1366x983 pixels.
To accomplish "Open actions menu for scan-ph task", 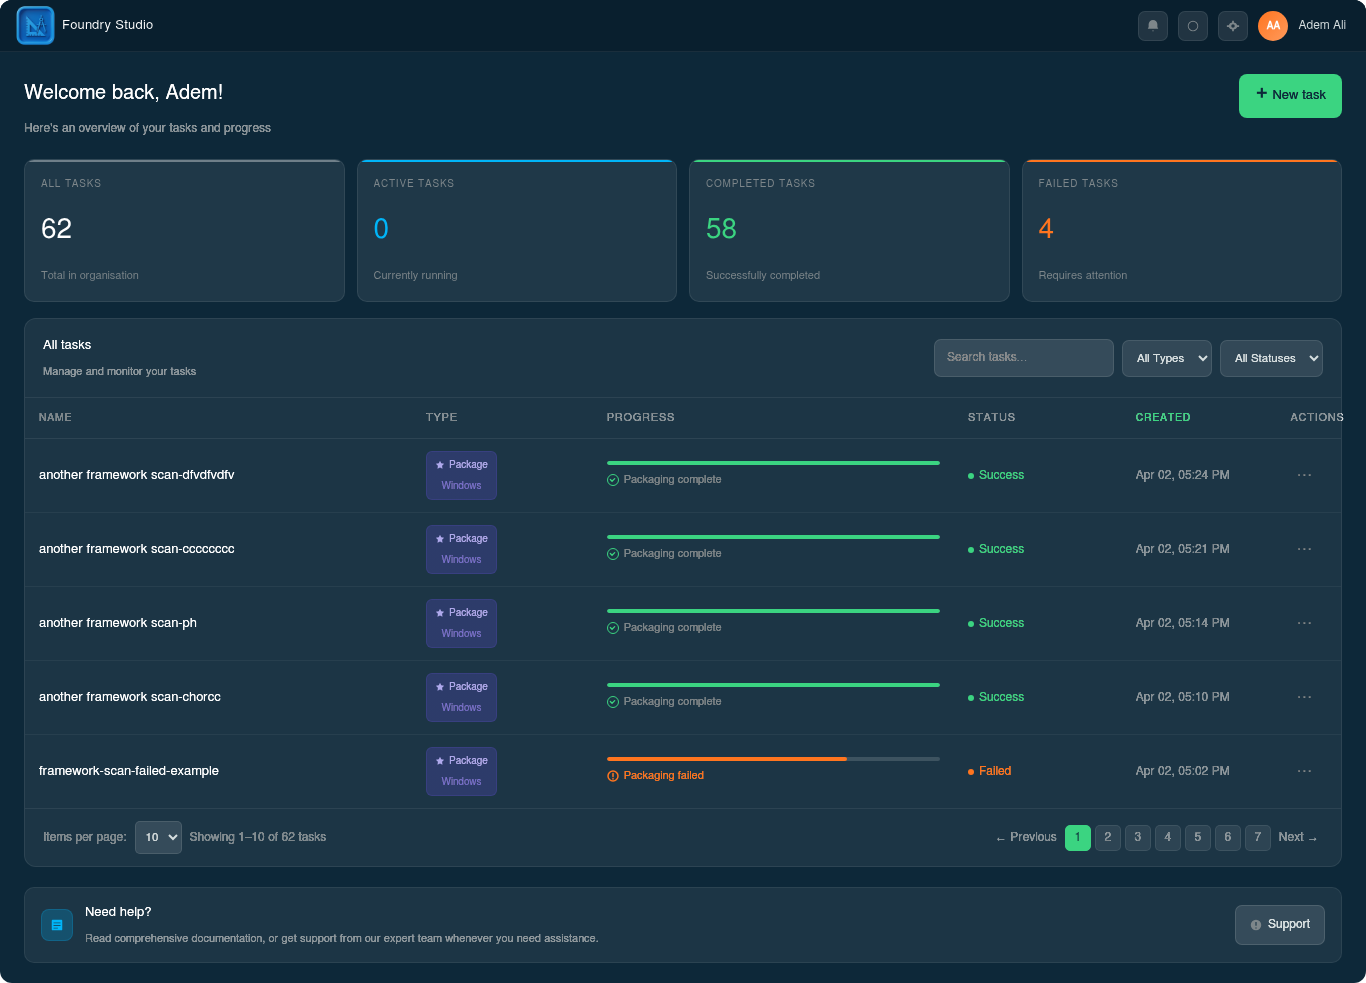I will [1304, 623].
